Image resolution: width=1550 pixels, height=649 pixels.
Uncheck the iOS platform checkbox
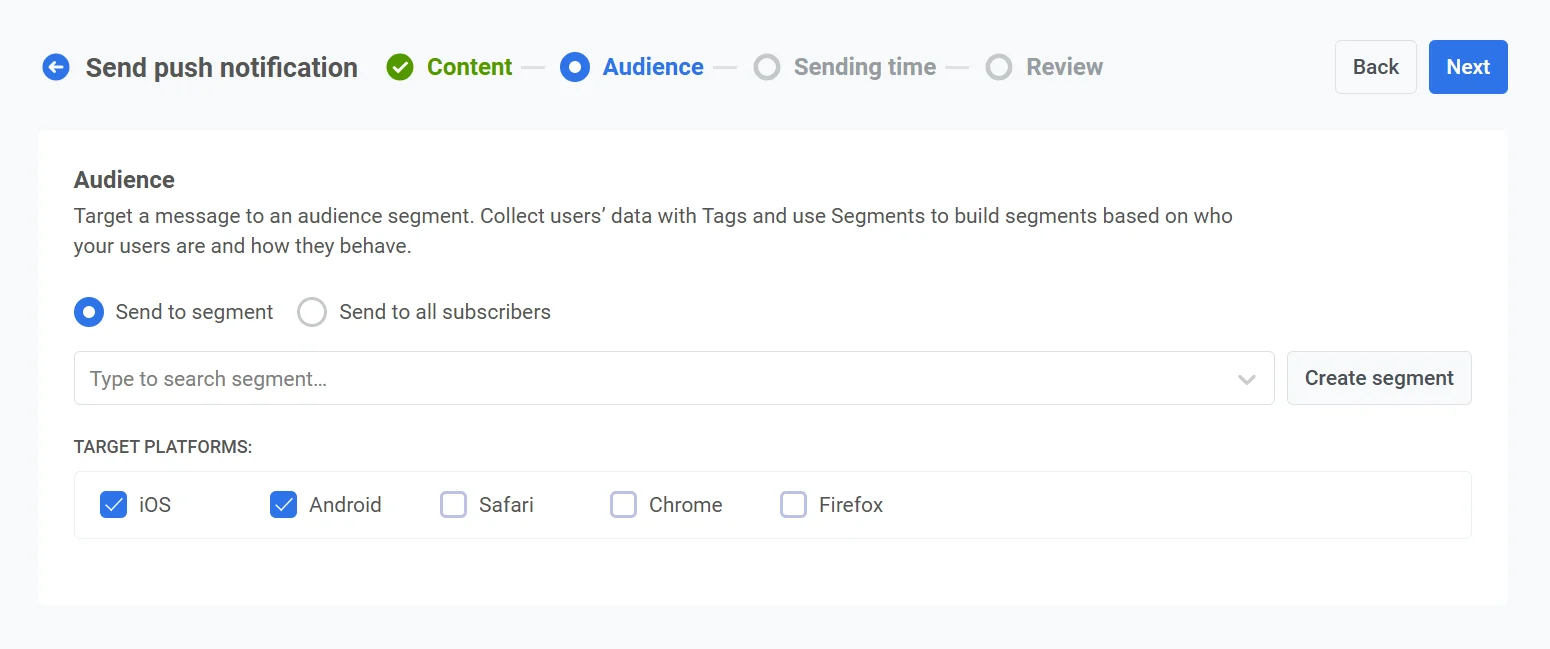(114, 505)
